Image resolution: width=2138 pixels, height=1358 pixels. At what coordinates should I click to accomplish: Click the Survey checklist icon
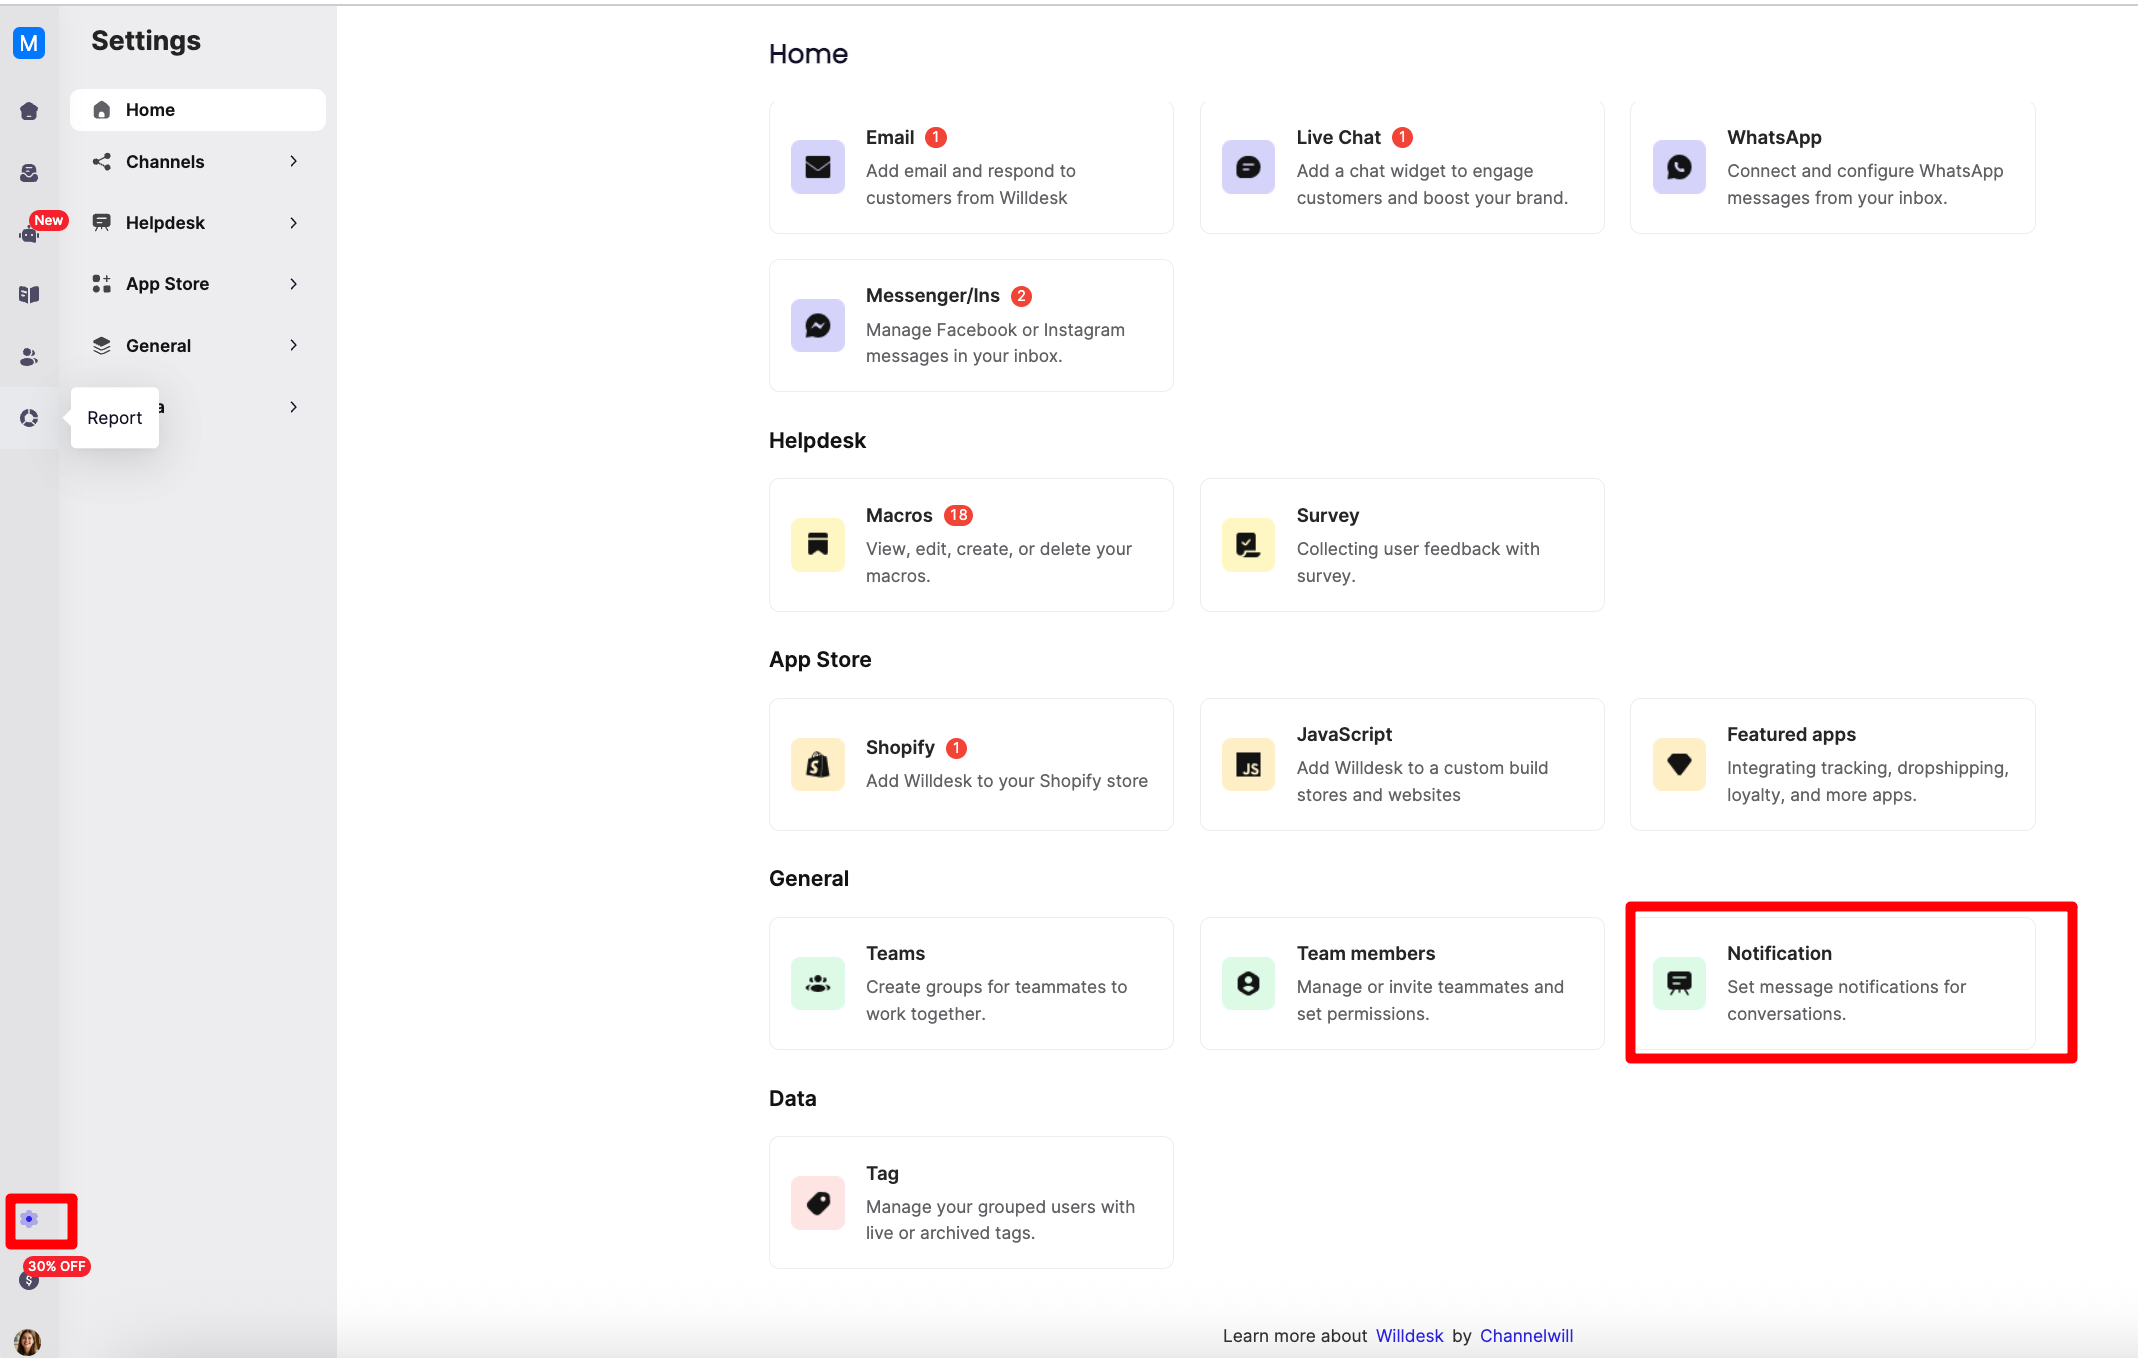(x=1248, y=545)
